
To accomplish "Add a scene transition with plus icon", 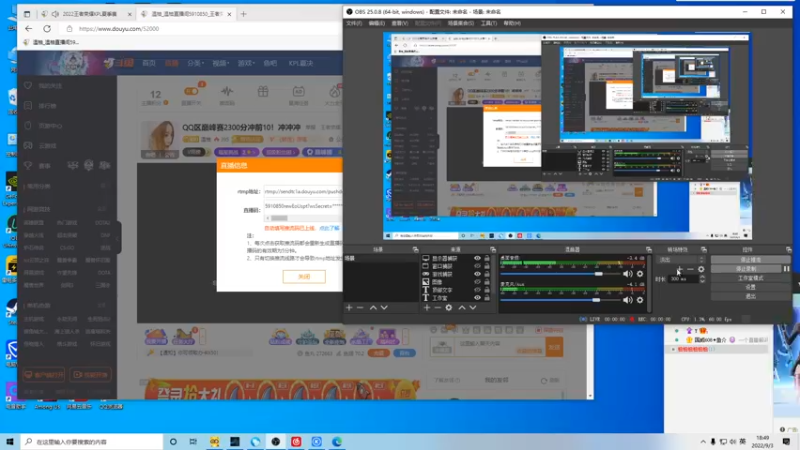I will 679,269.
